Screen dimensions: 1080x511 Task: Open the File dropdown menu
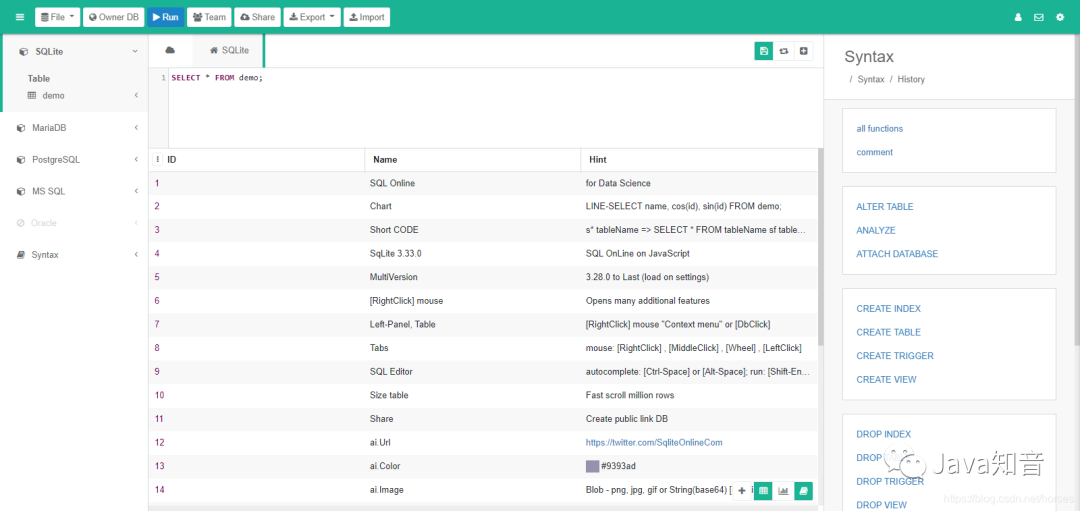coord(57,17)
